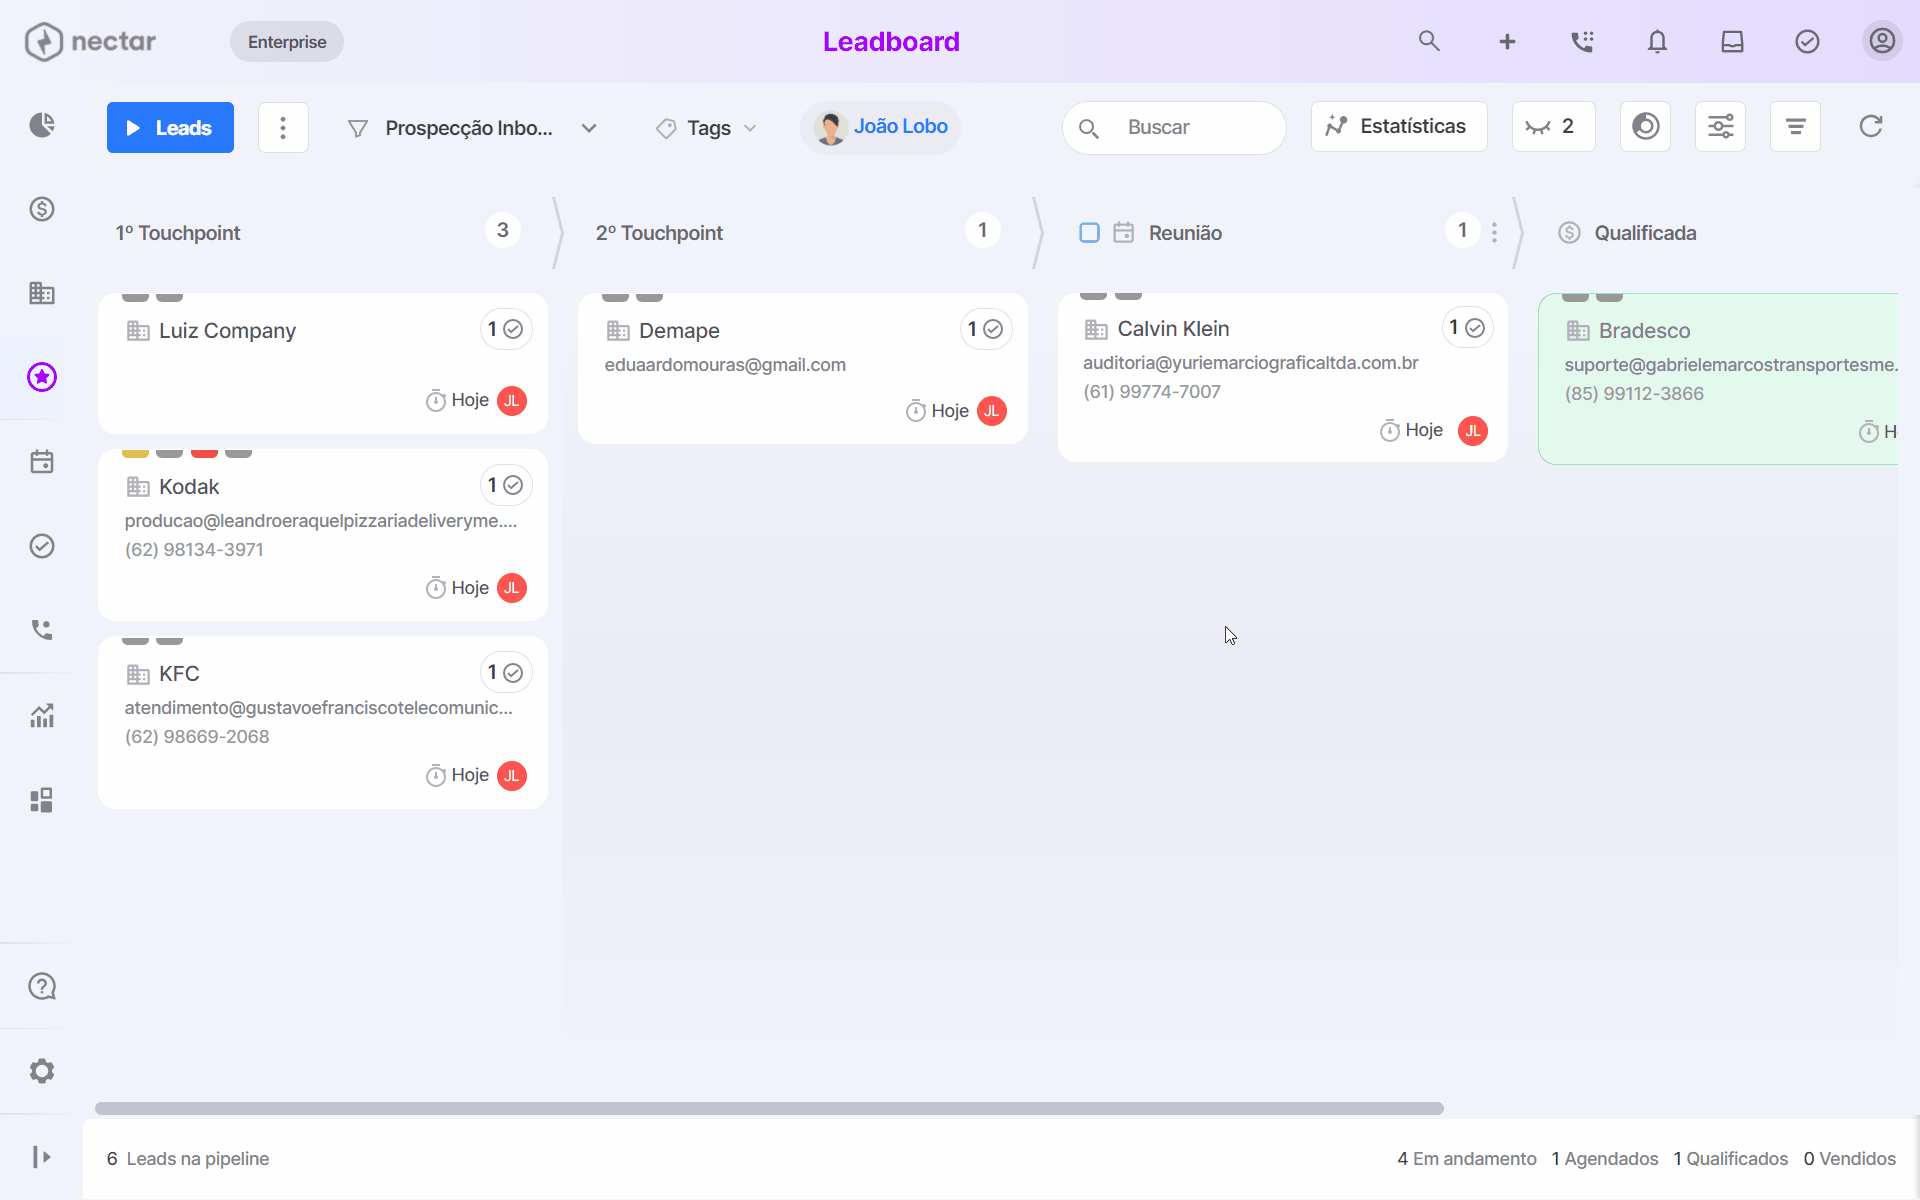Click '4 Em andamento' footer status
Image resolution: width=1920 pixels, height=1200 pixels.
coord(1467,1158)
